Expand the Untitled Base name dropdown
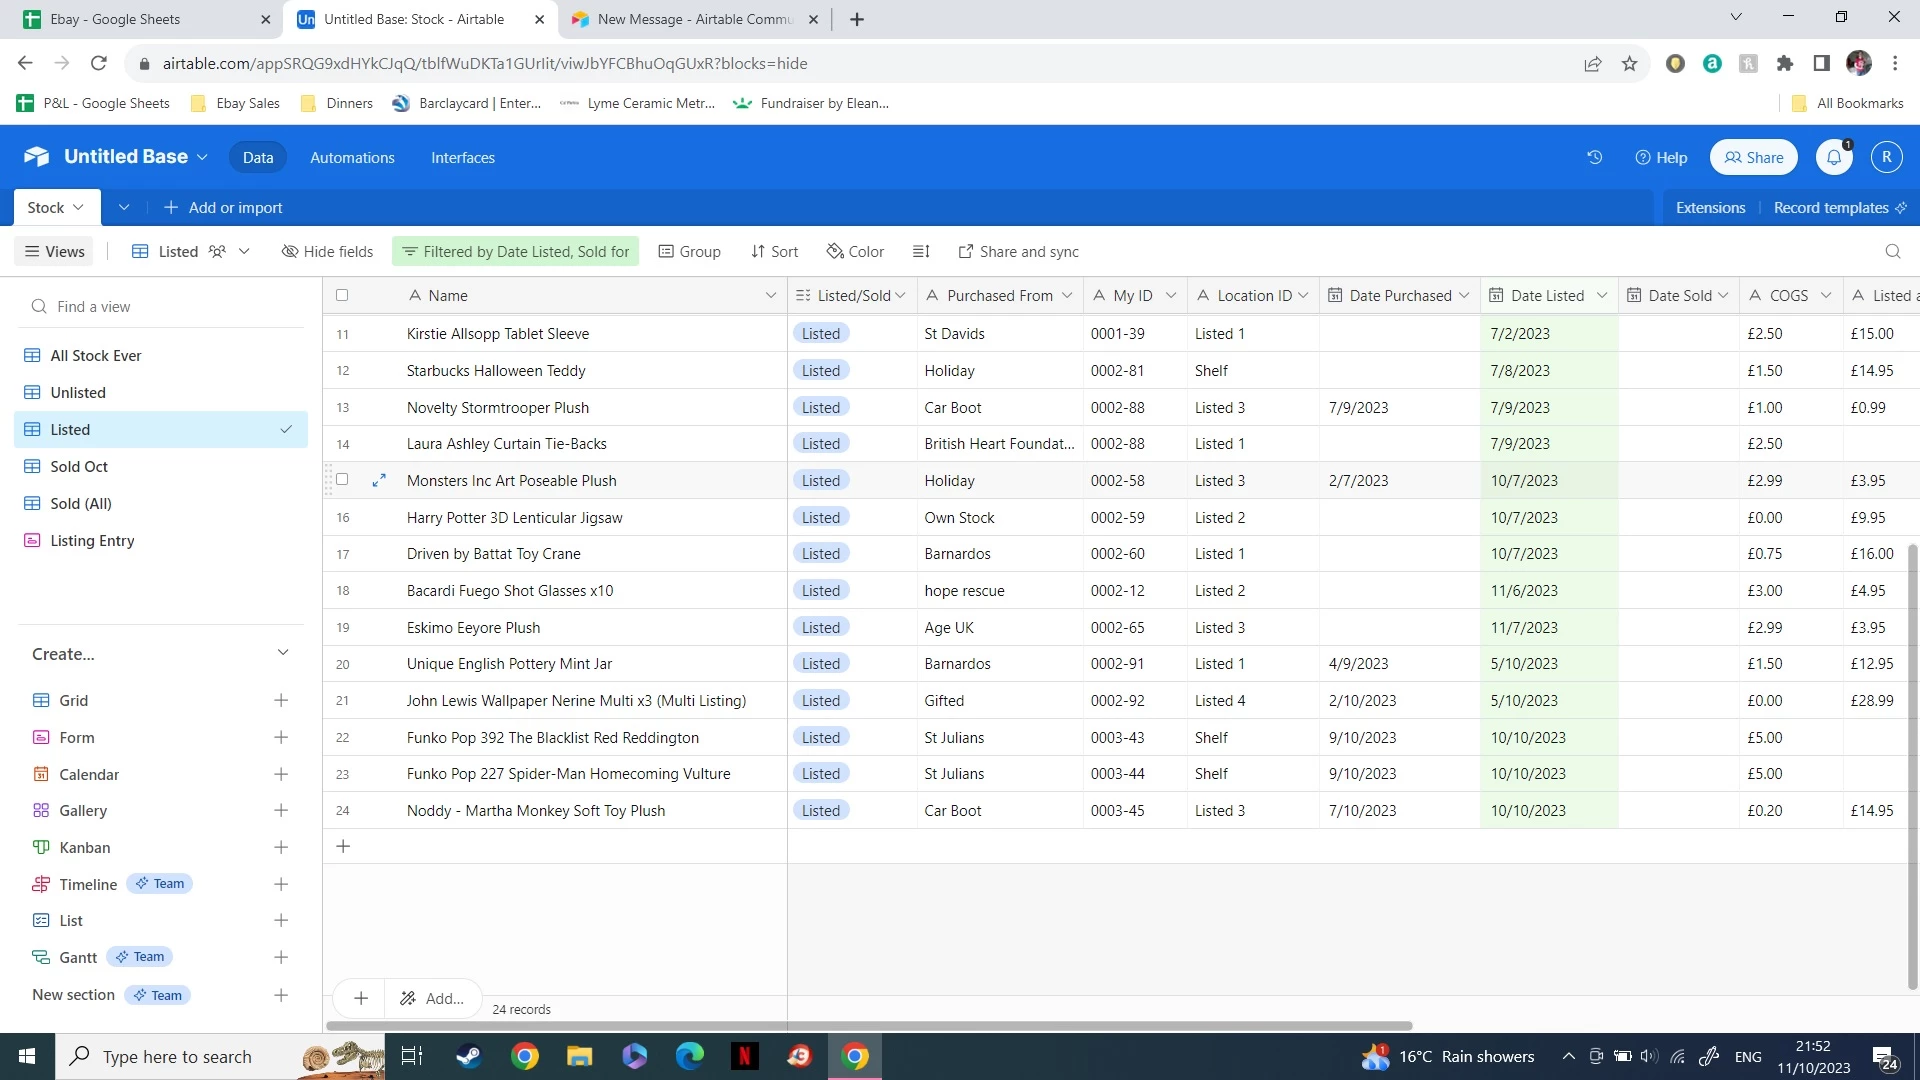Image resolution: width=1920 pixels, height=1080 pixels. tap(202, 157)
